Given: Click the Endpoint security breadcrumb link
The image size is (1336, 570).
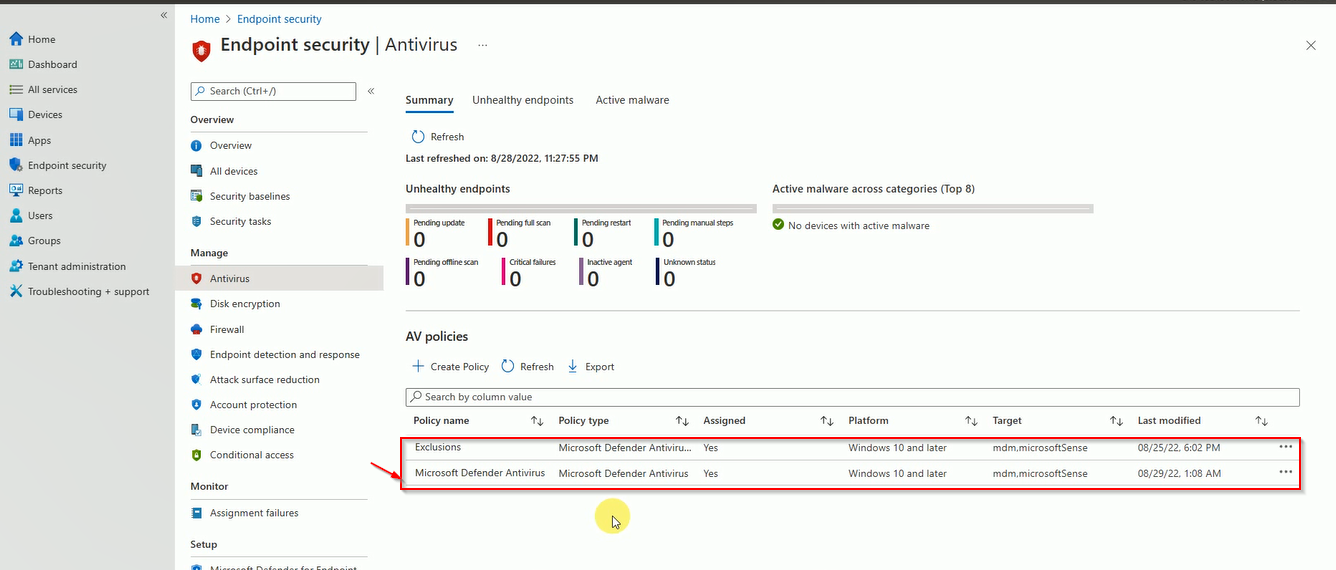Looking at the screenshot, I should pos(279,19).
